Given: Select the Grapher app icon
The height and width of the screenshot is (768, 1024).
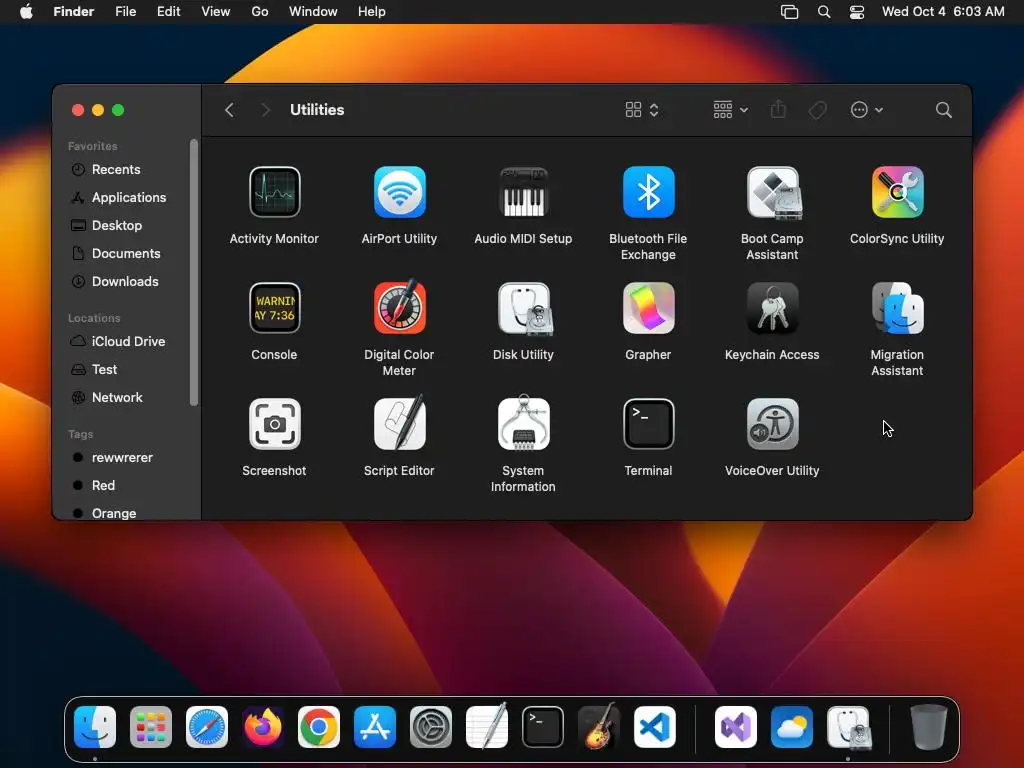Looking at the screenshot, I should point(648,308).
